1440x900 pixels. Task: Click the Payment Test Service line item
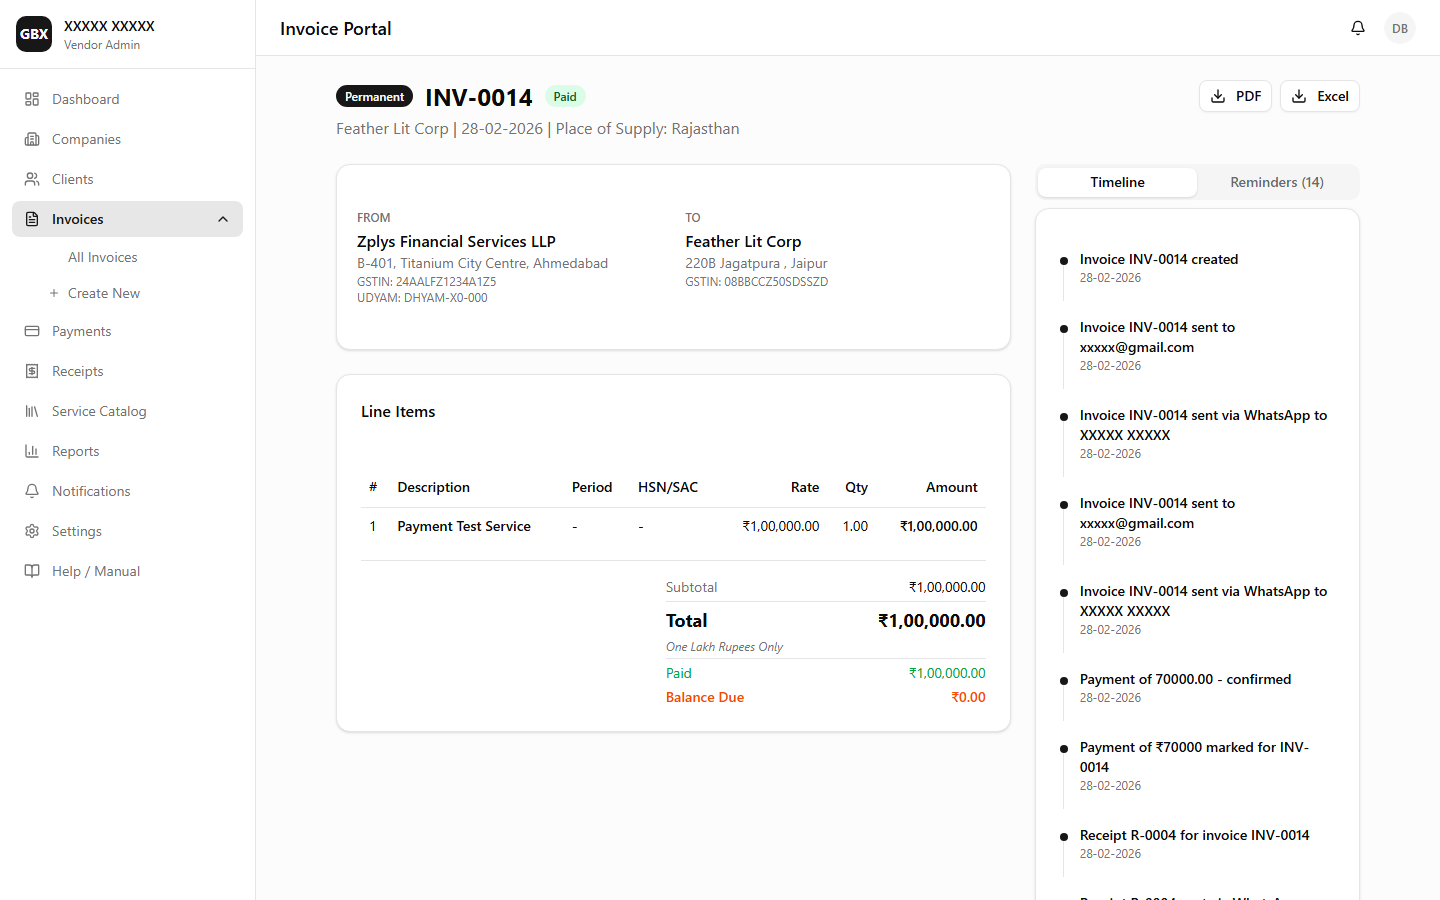tap(464, 526)
